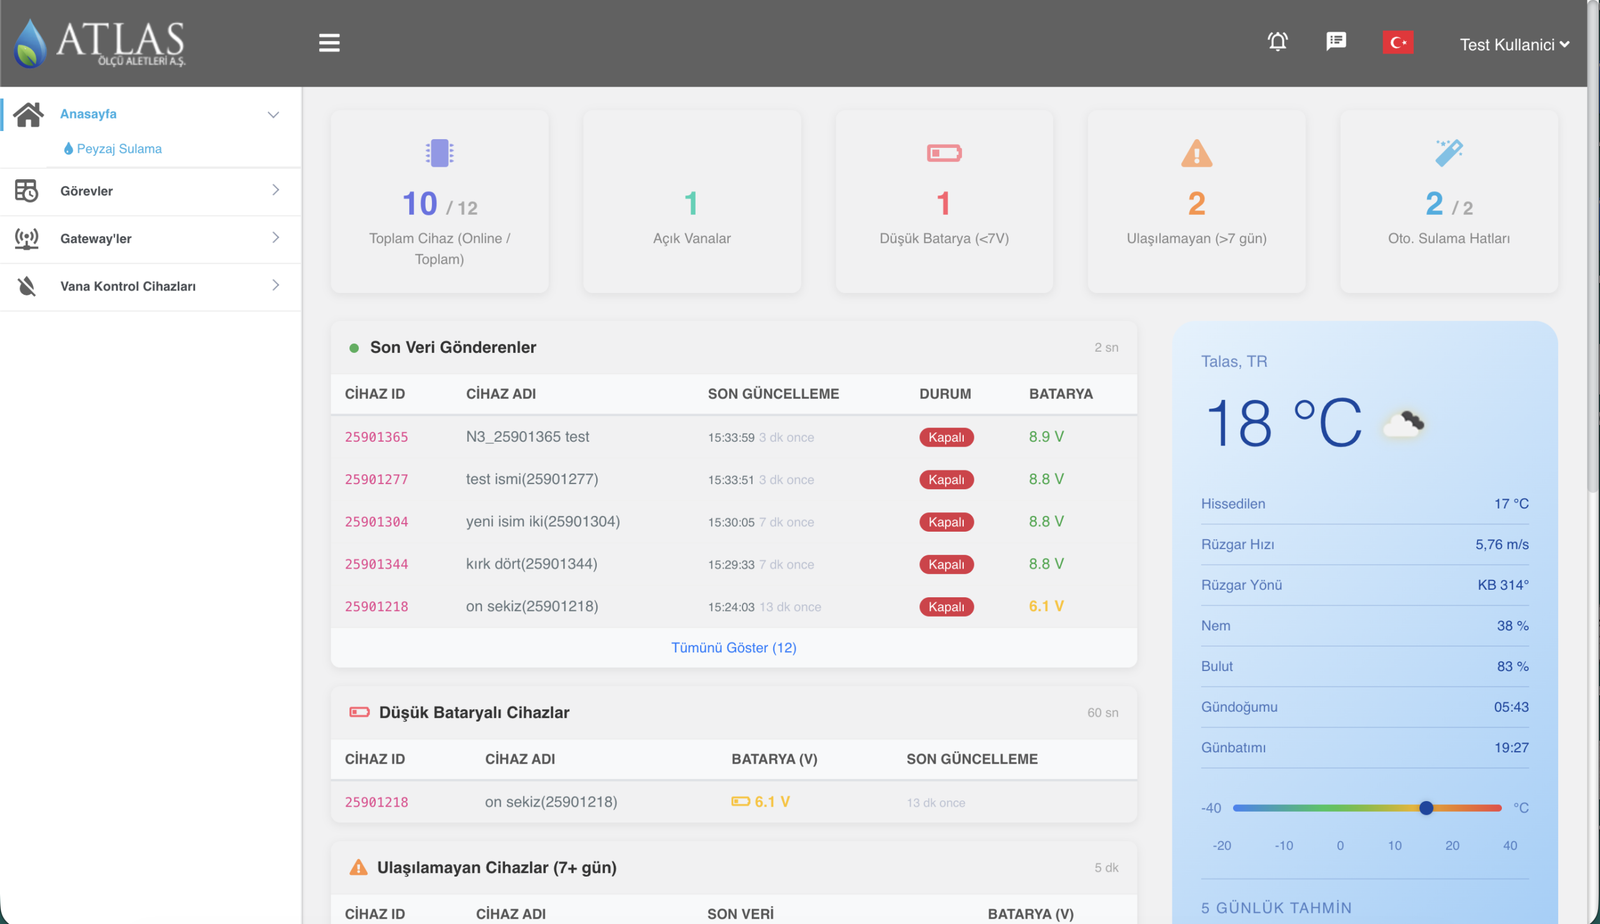Open device ID 25901344 link
The height and width of the screenshot is (924, 1600).
[x=376, y=564]
